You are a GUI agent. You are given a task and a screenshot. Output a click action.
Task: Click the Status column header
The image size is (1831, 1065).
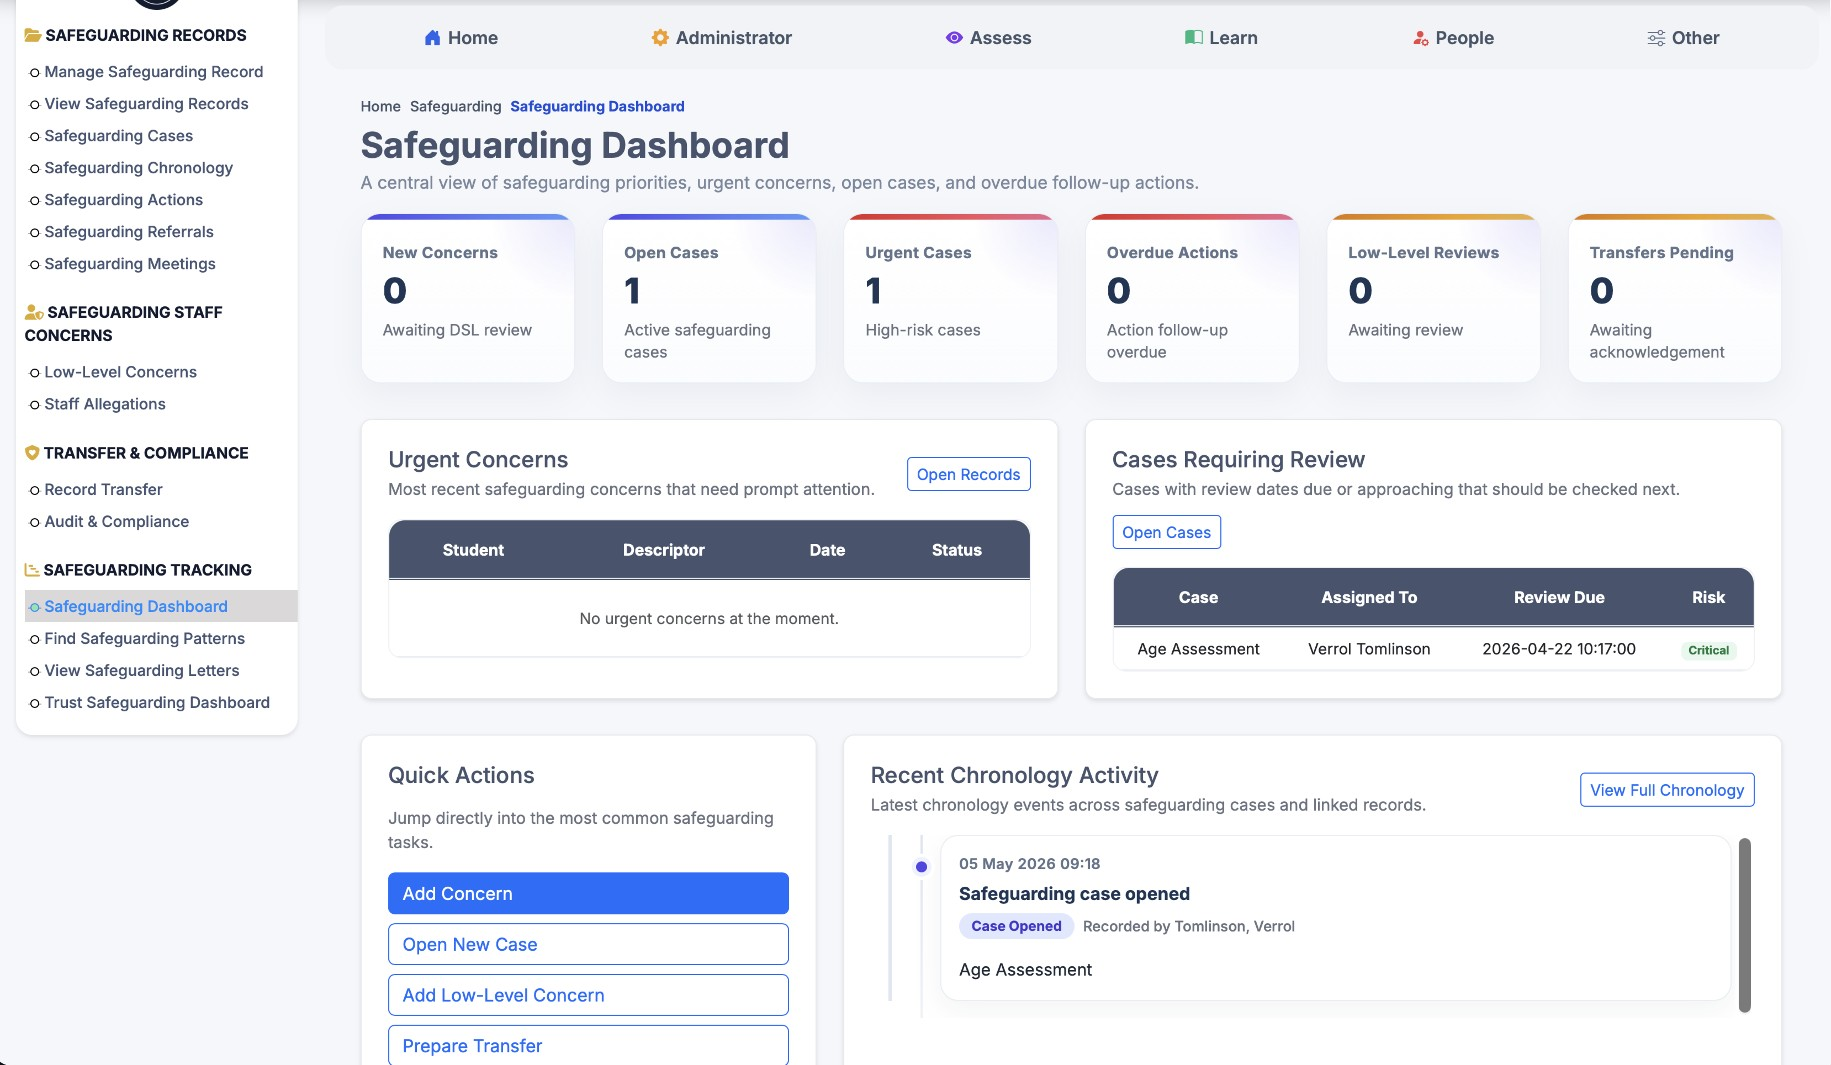tap(957, 550)
